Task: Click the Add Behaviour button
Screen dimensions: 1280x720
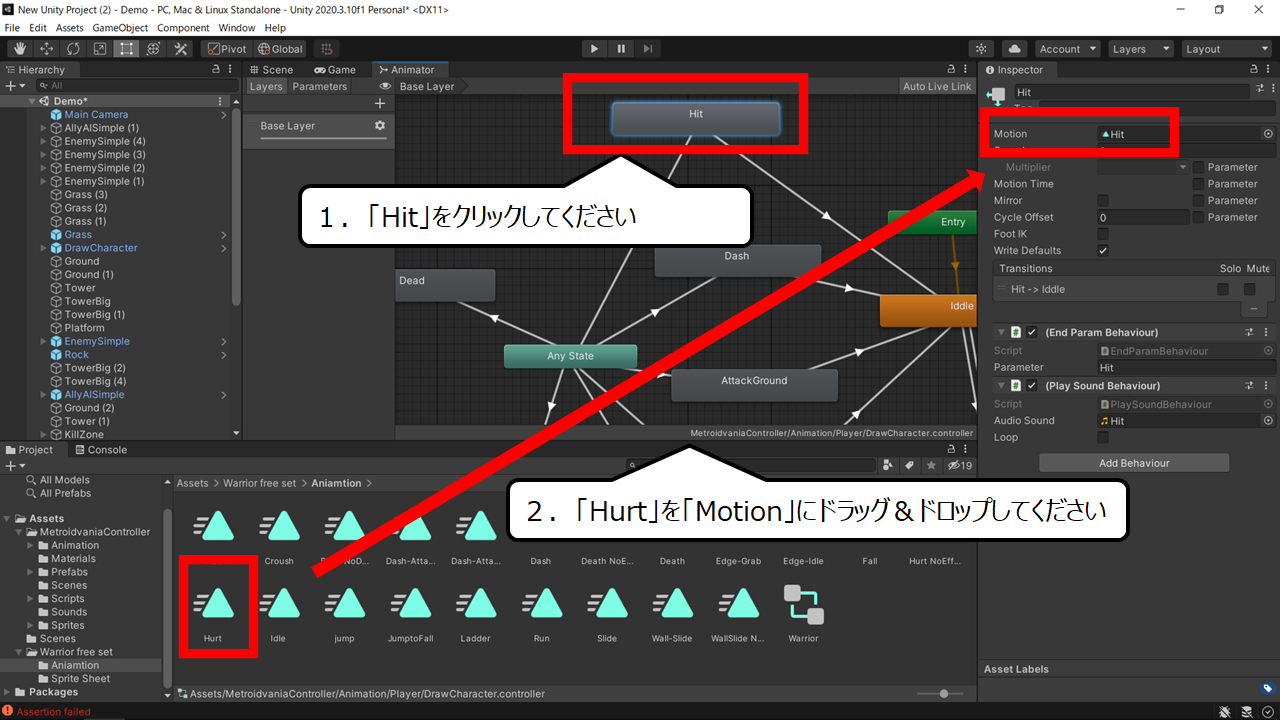Action: pos(1134,463)
